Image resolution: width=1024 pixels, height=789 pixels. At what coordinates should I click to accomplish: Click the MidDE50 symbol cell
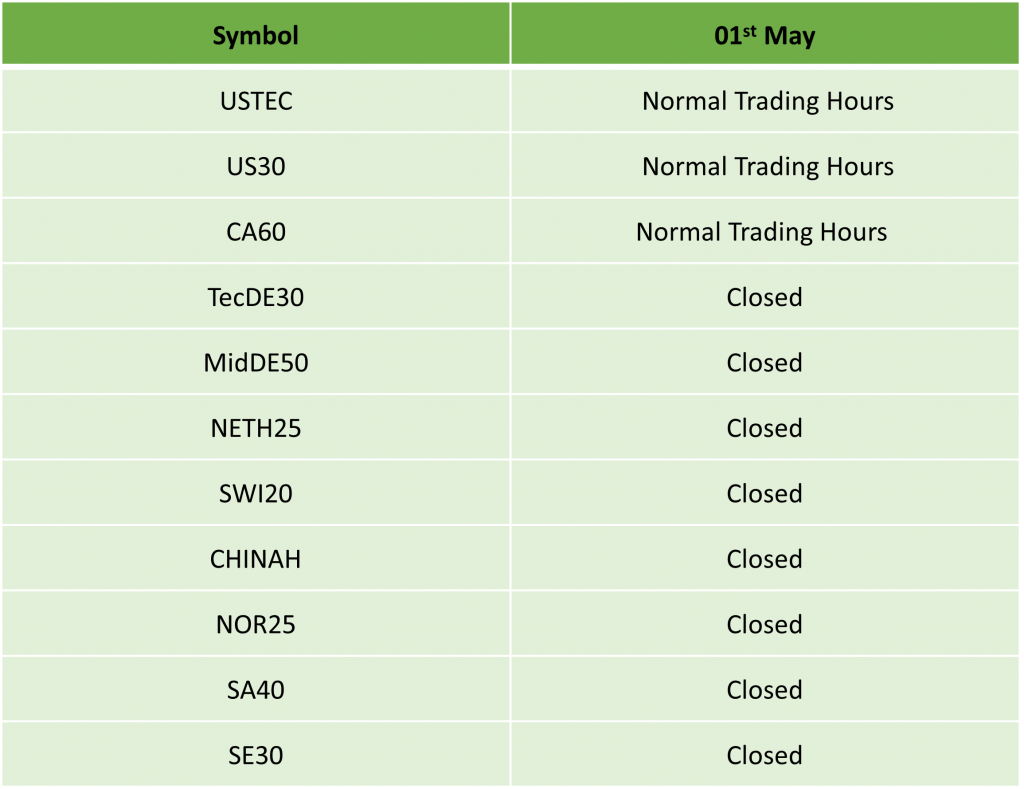(x=256, y=362)
